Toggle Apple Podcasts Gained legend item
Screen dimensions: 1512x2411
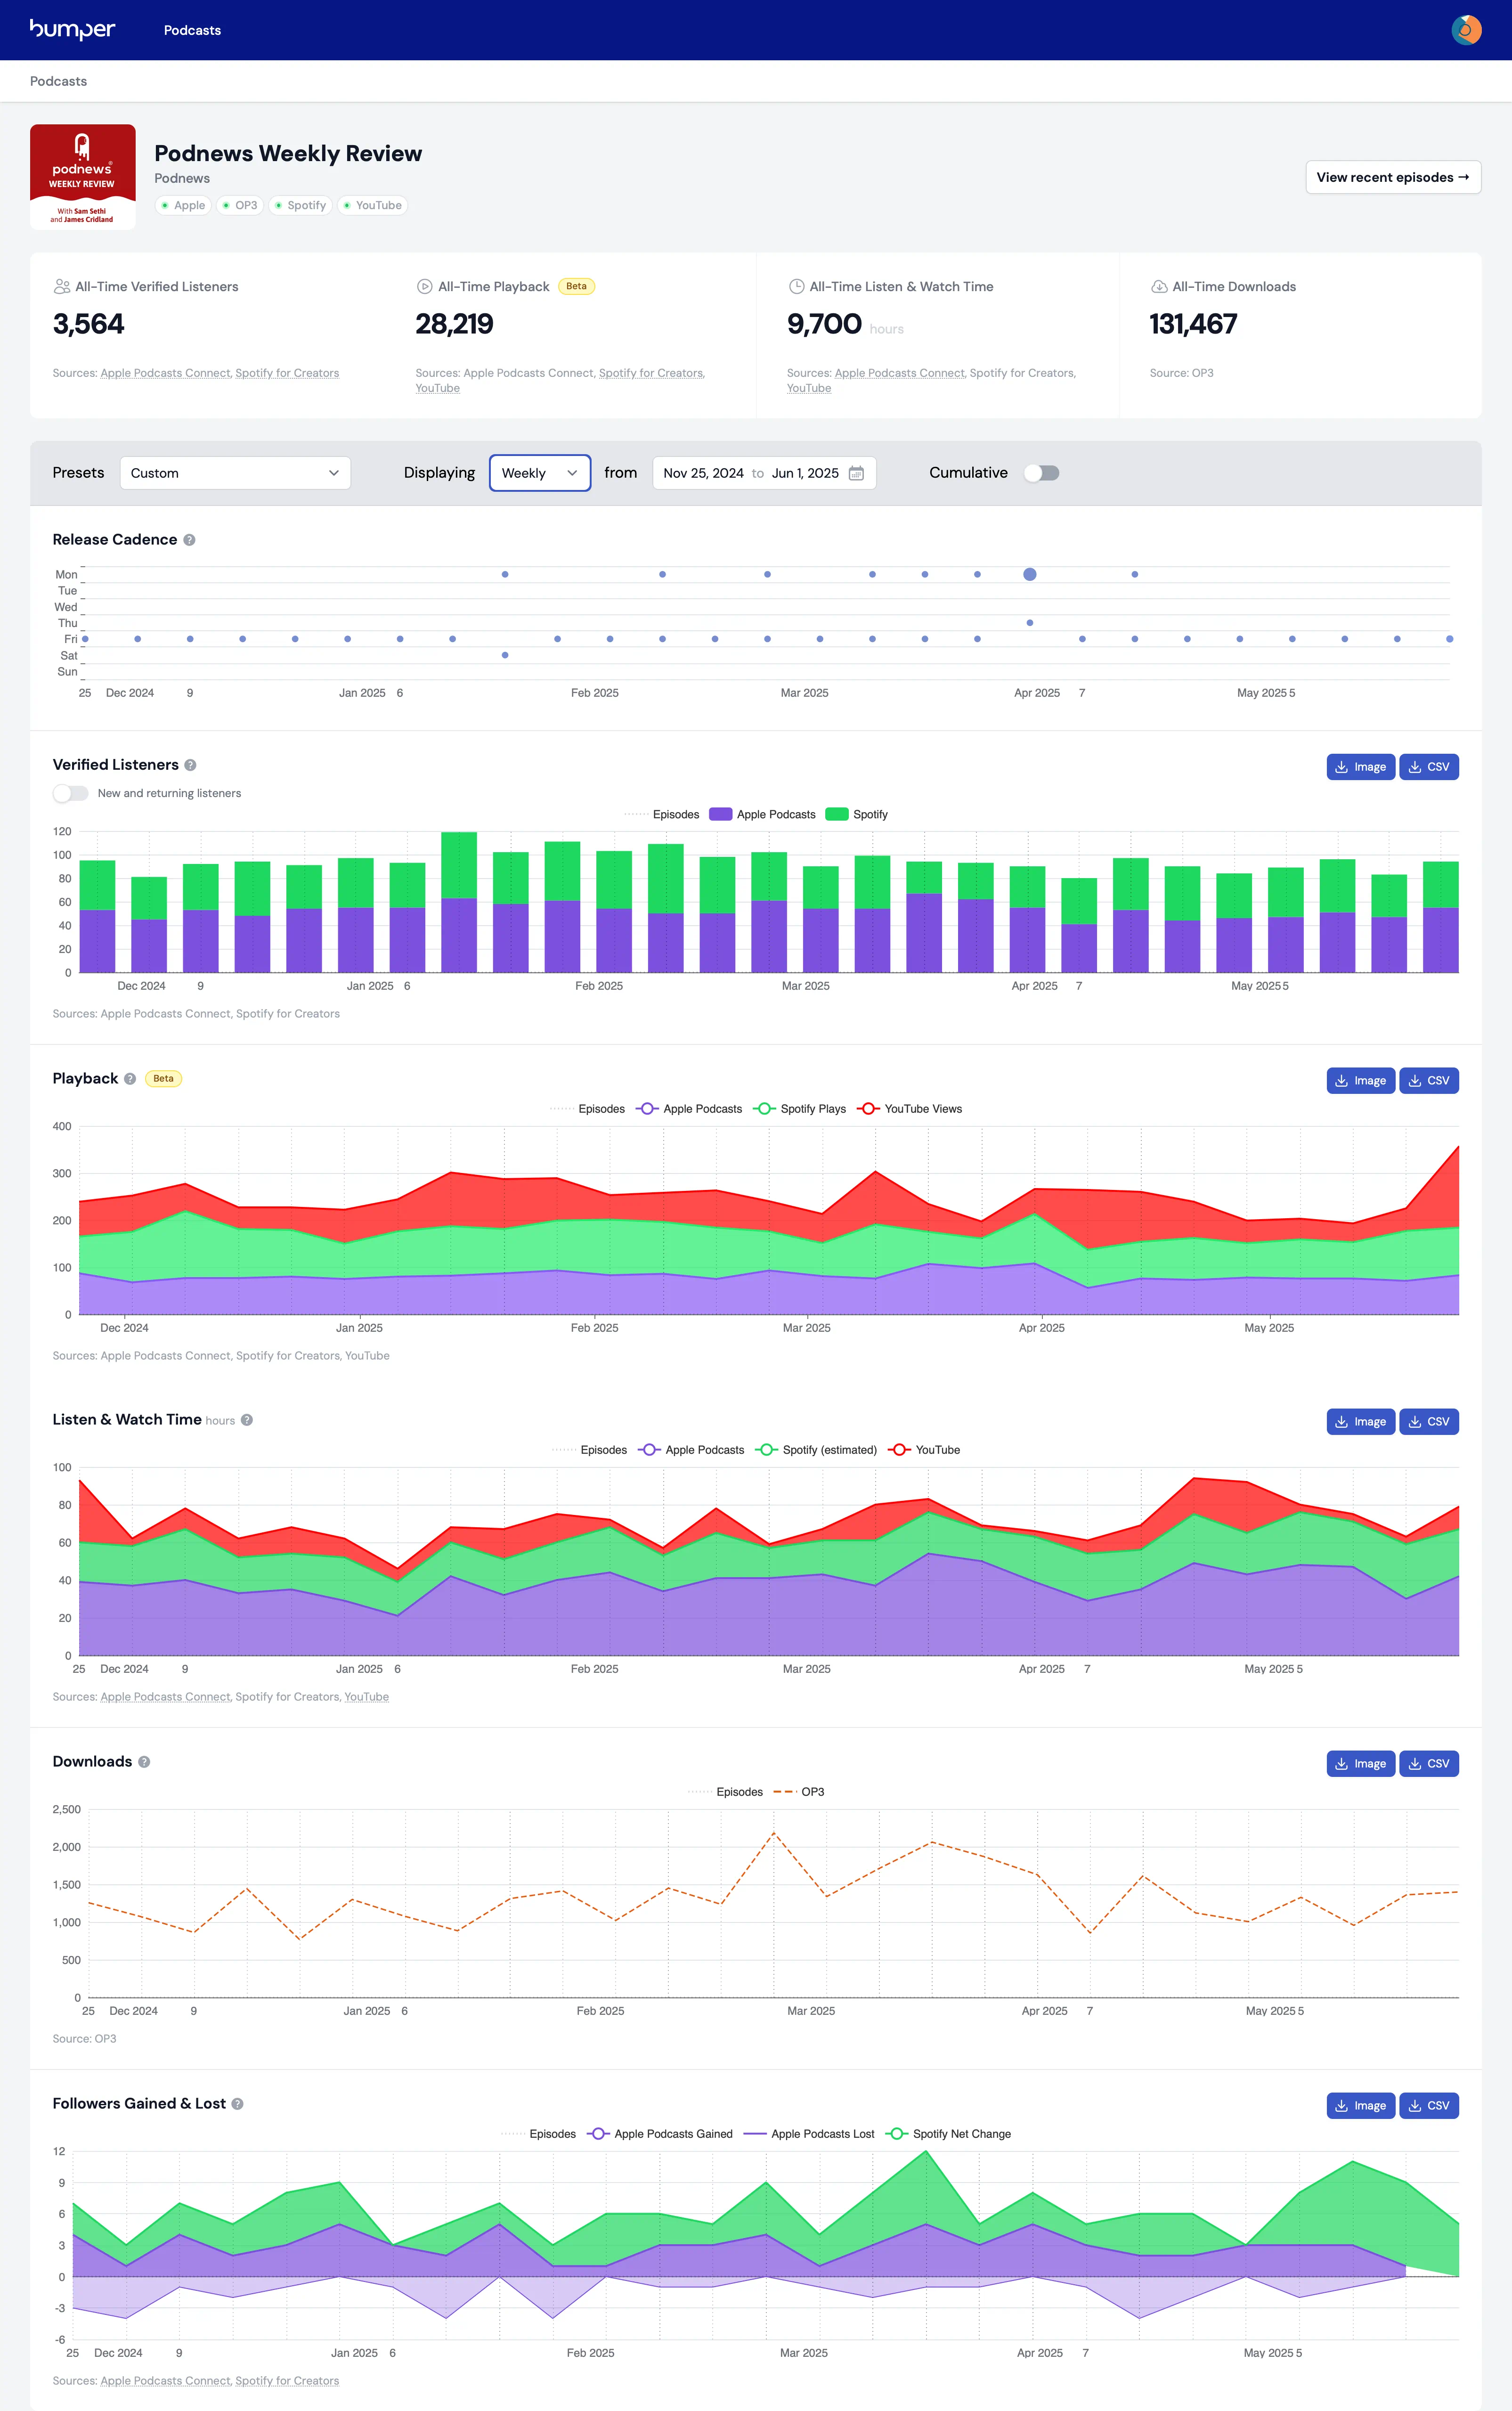coord(660,2134)
